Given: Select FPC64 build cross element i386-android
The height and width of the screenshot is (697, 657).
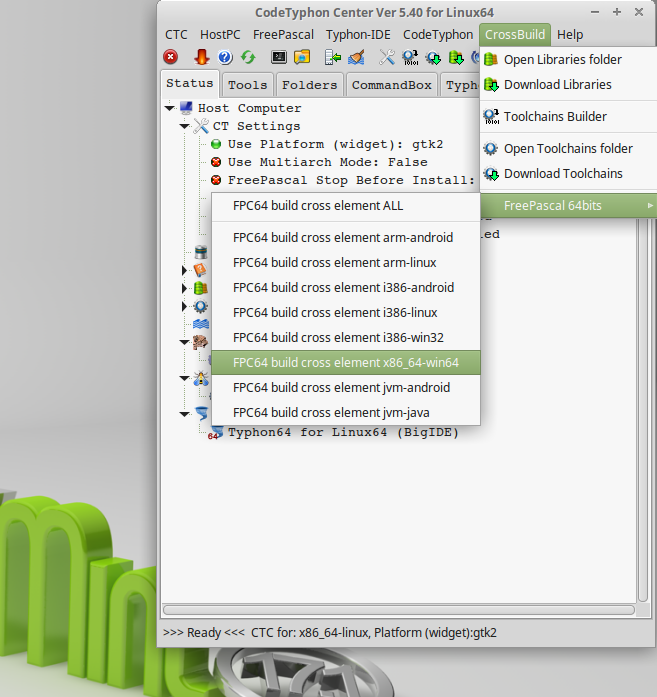Looking at the screenshot, I should coord(346,288).
